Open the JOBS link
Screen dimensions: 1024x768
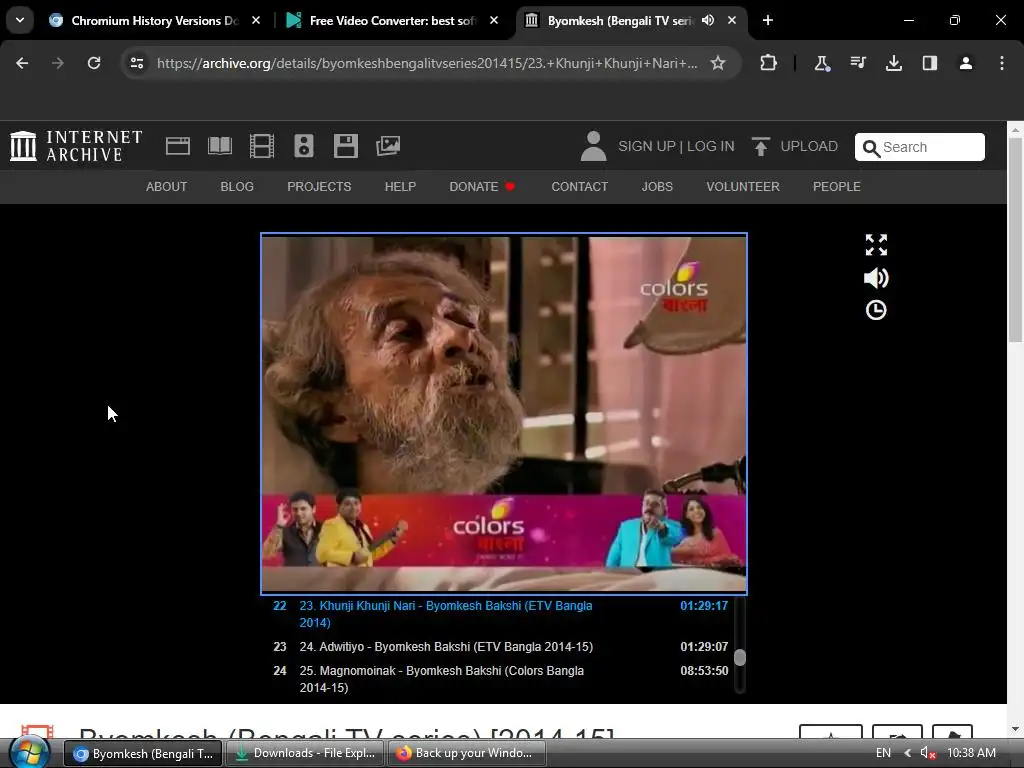point(657,187)
